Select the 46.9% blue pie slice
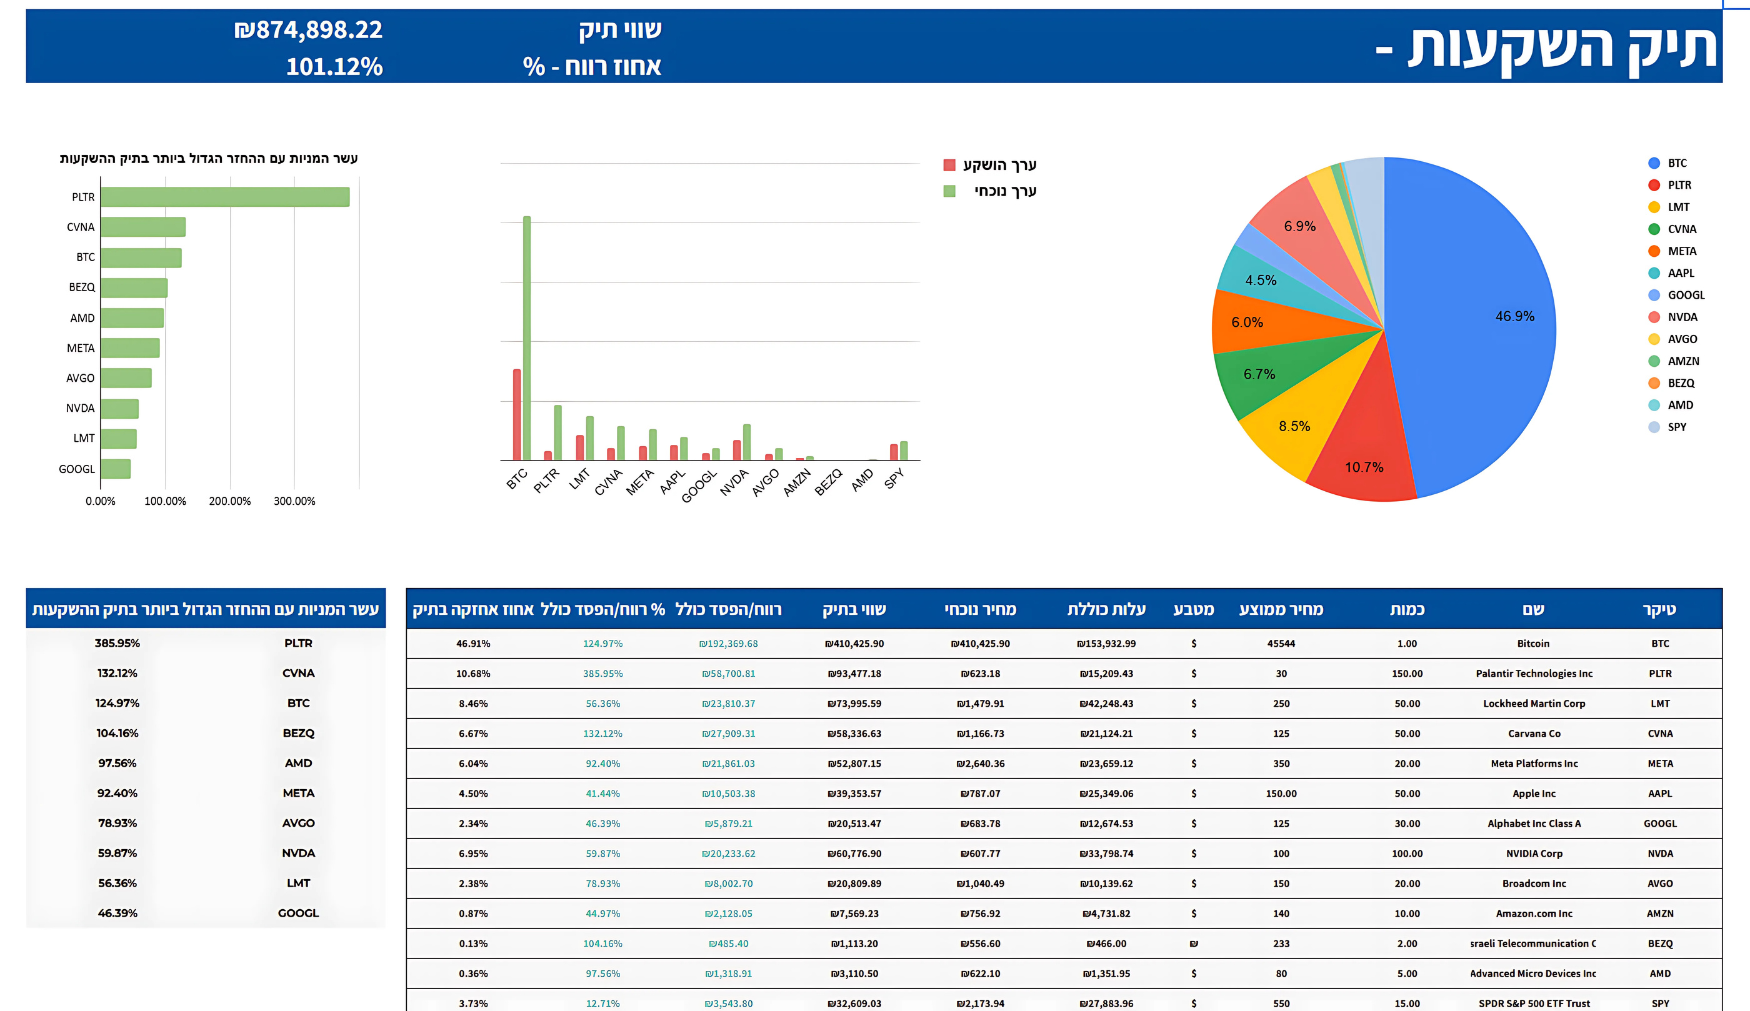1750x1011 pixels. pyautogui.click(x=1480, y=320)
